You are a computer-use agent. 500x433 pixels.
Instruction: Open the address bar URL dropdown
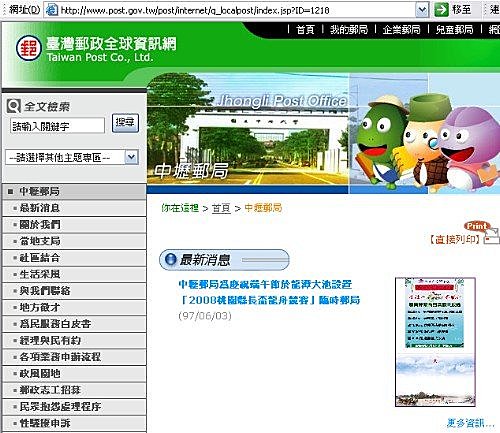pos(422,10)
